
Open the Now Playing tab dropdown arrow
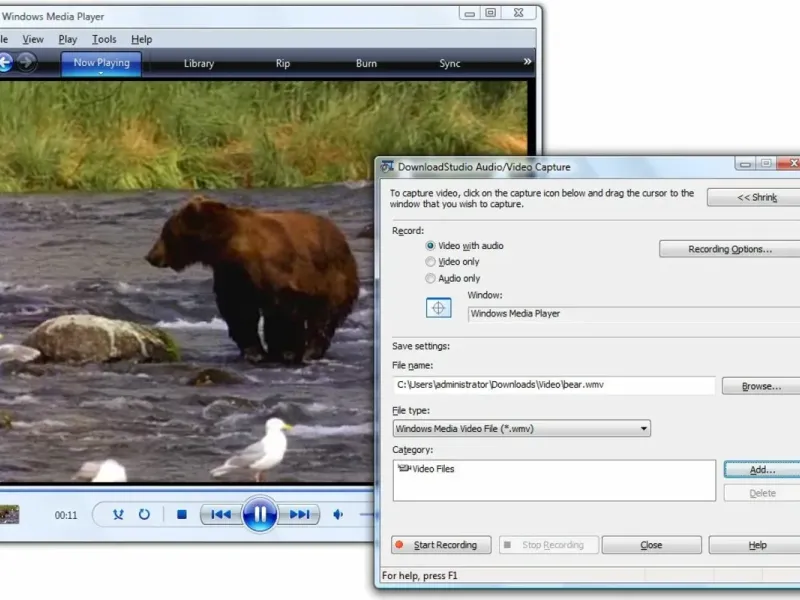pos(100,73)
